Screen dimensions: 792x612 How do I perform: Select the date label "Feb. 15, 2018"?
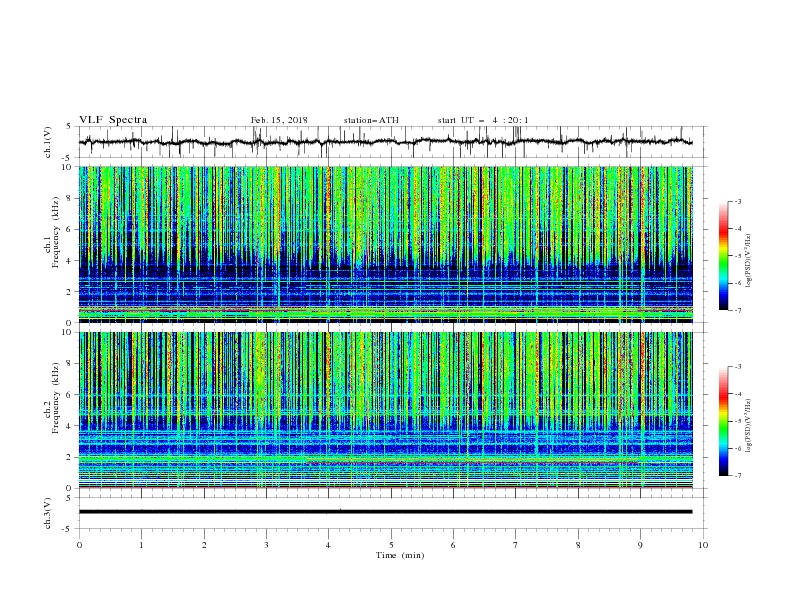tap(279, 120)
